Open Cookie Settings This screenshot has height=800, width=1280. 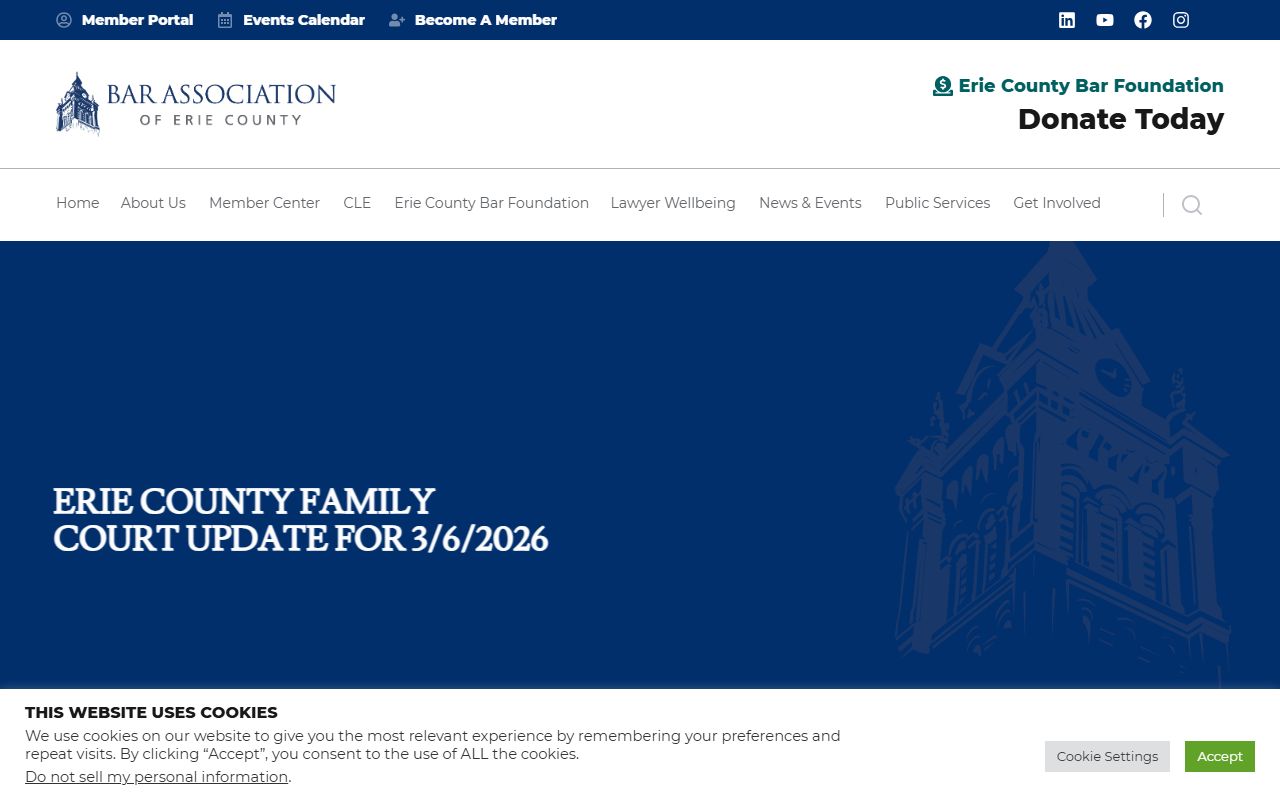(x=1107, y=756)
